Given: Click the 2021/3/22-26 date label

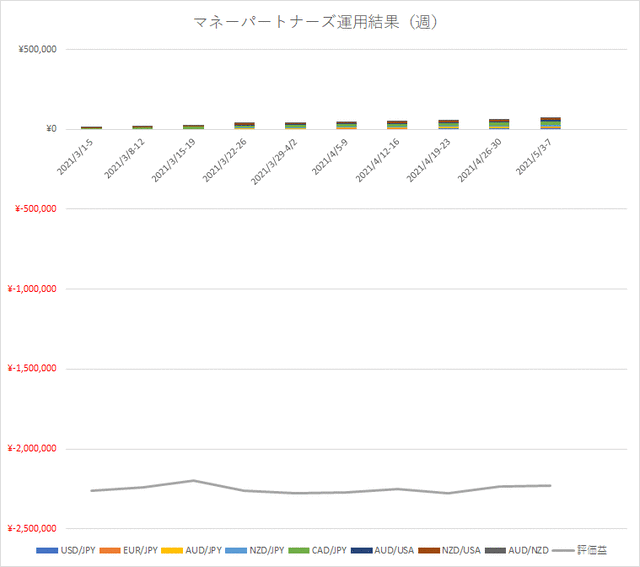Looking at the screenshot, I should [x=224, y=160].
